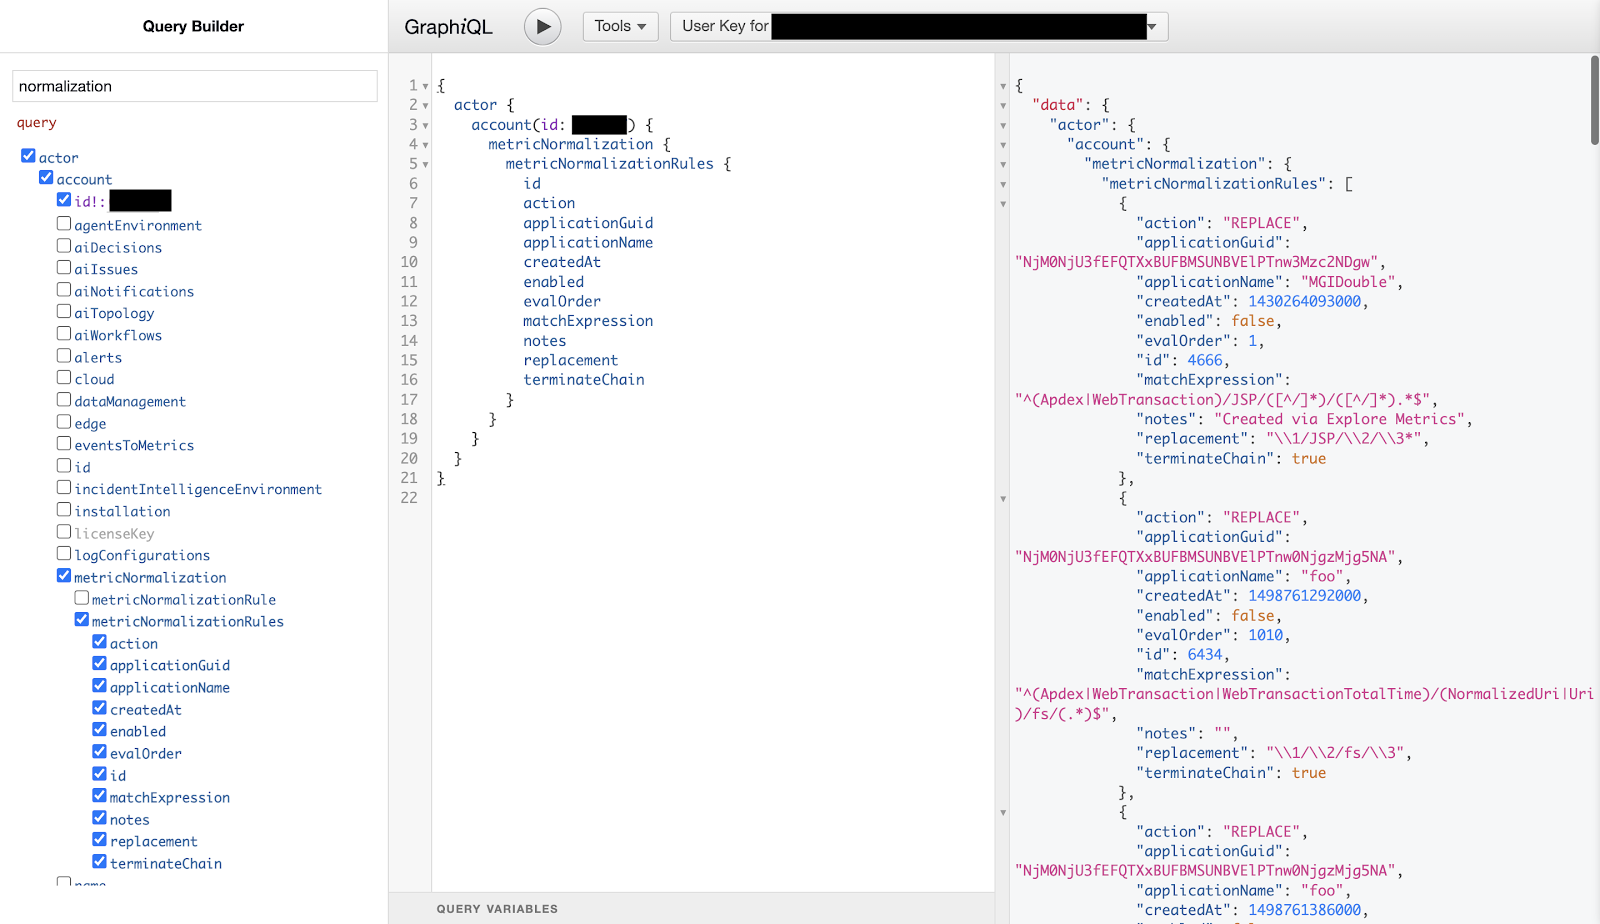1600x924 pixels.
Task: Open the User Key selector dropdown
Action: (919, 26)
